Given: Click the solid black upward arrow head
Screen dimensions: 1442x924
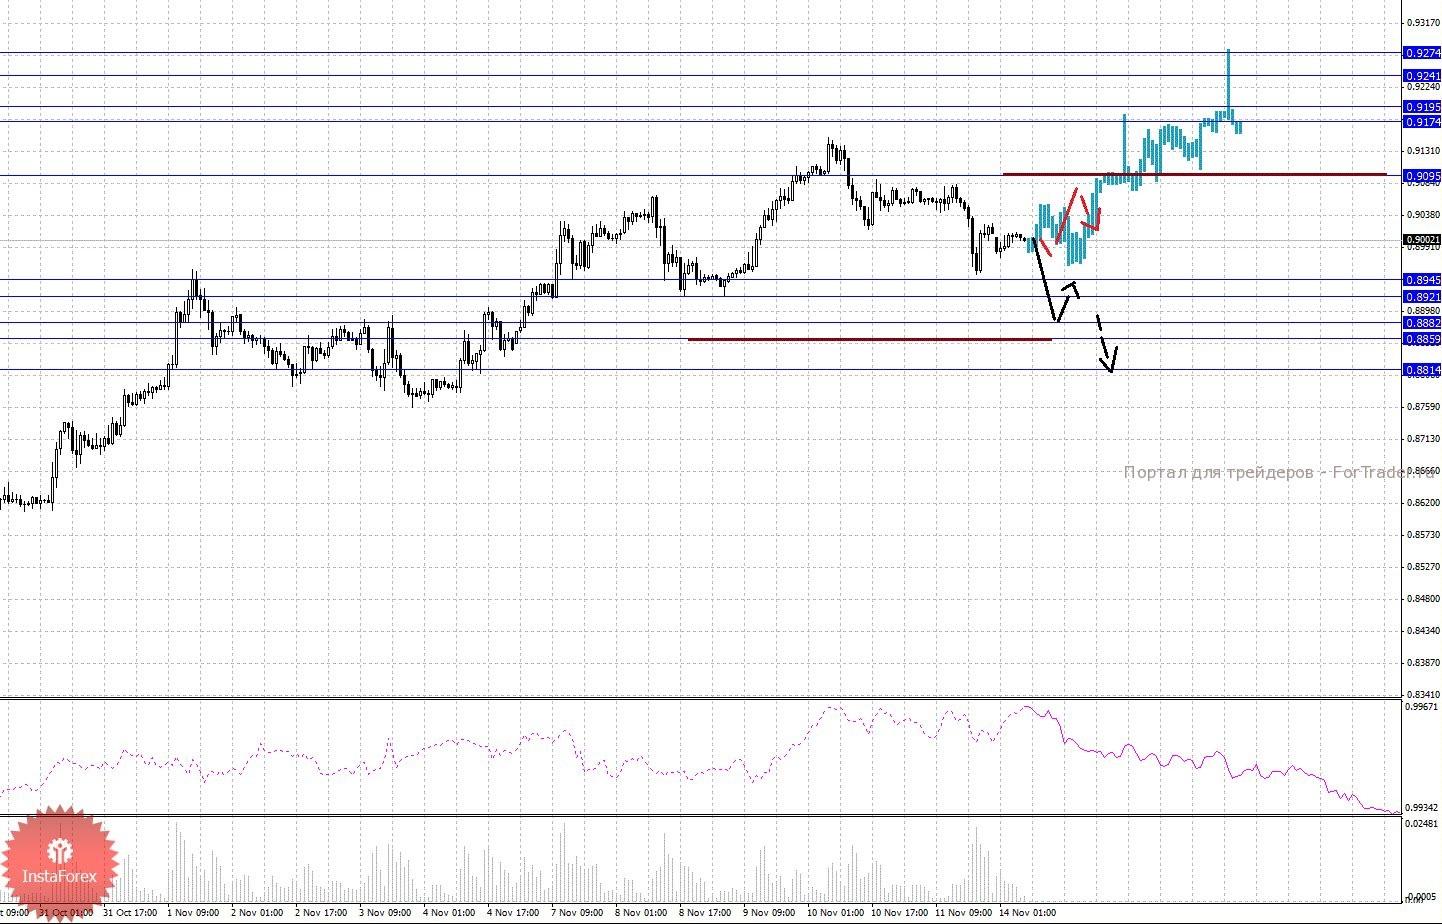Looking at the screenshot, I should tap(1073, 288).
